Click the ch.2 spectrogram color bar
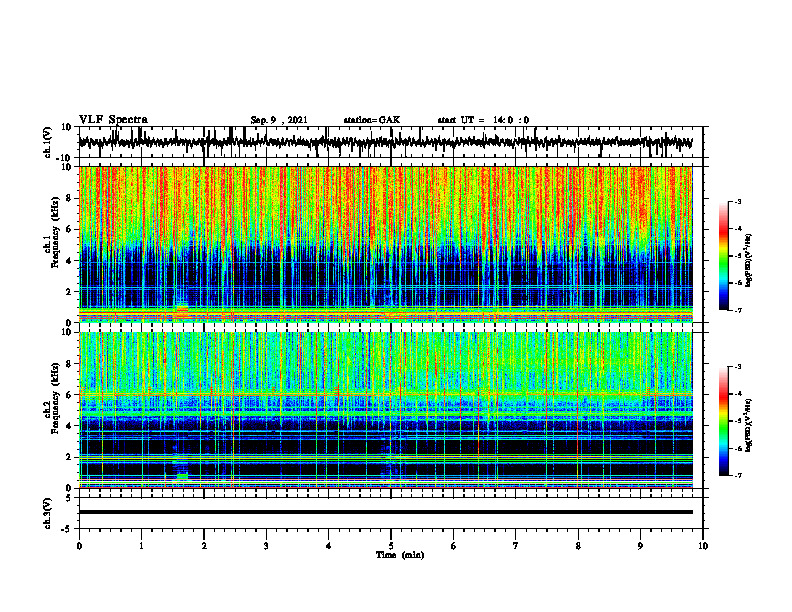792x612 pixels. click(x=724, y=421)
